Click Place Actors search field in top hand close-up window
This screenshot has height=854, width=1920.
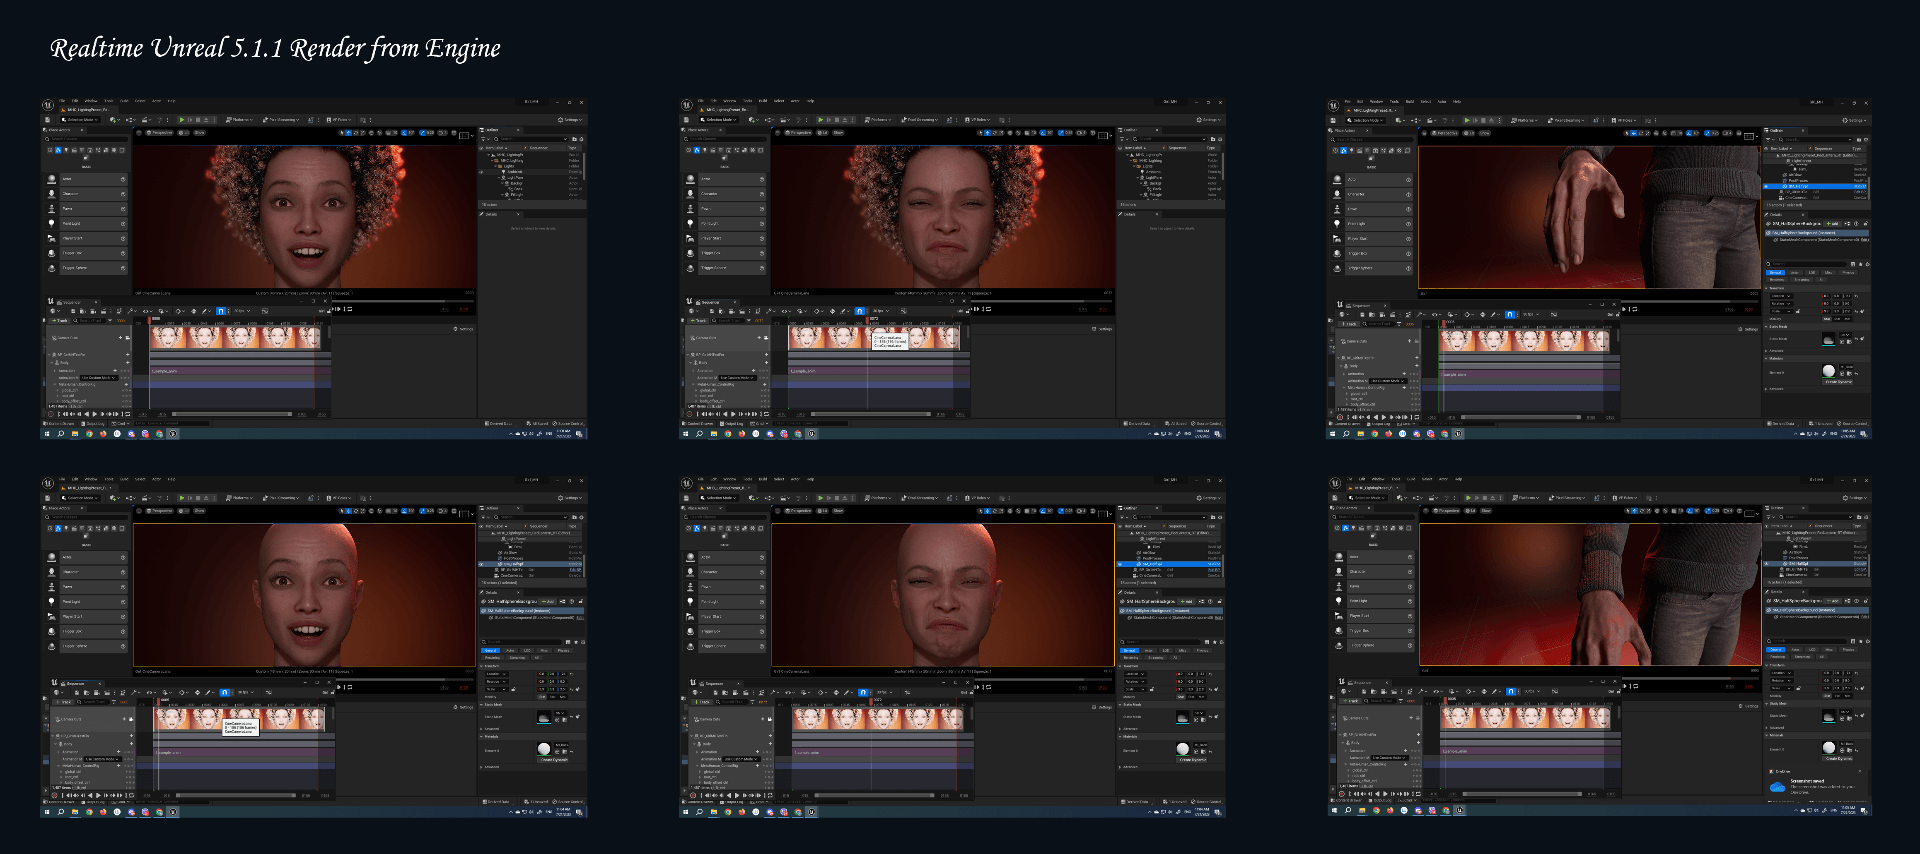(1372, 139)
